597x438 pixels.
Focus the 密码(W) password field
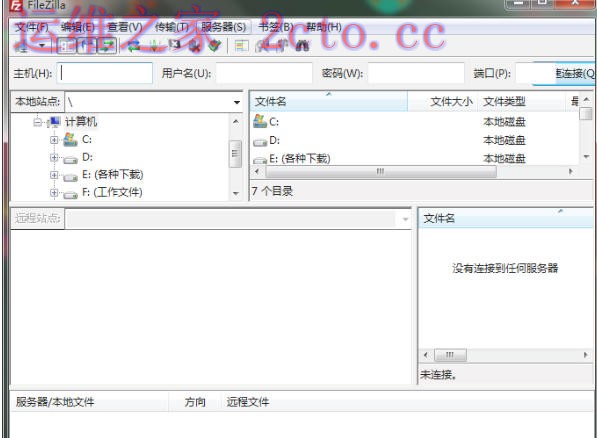416,73
